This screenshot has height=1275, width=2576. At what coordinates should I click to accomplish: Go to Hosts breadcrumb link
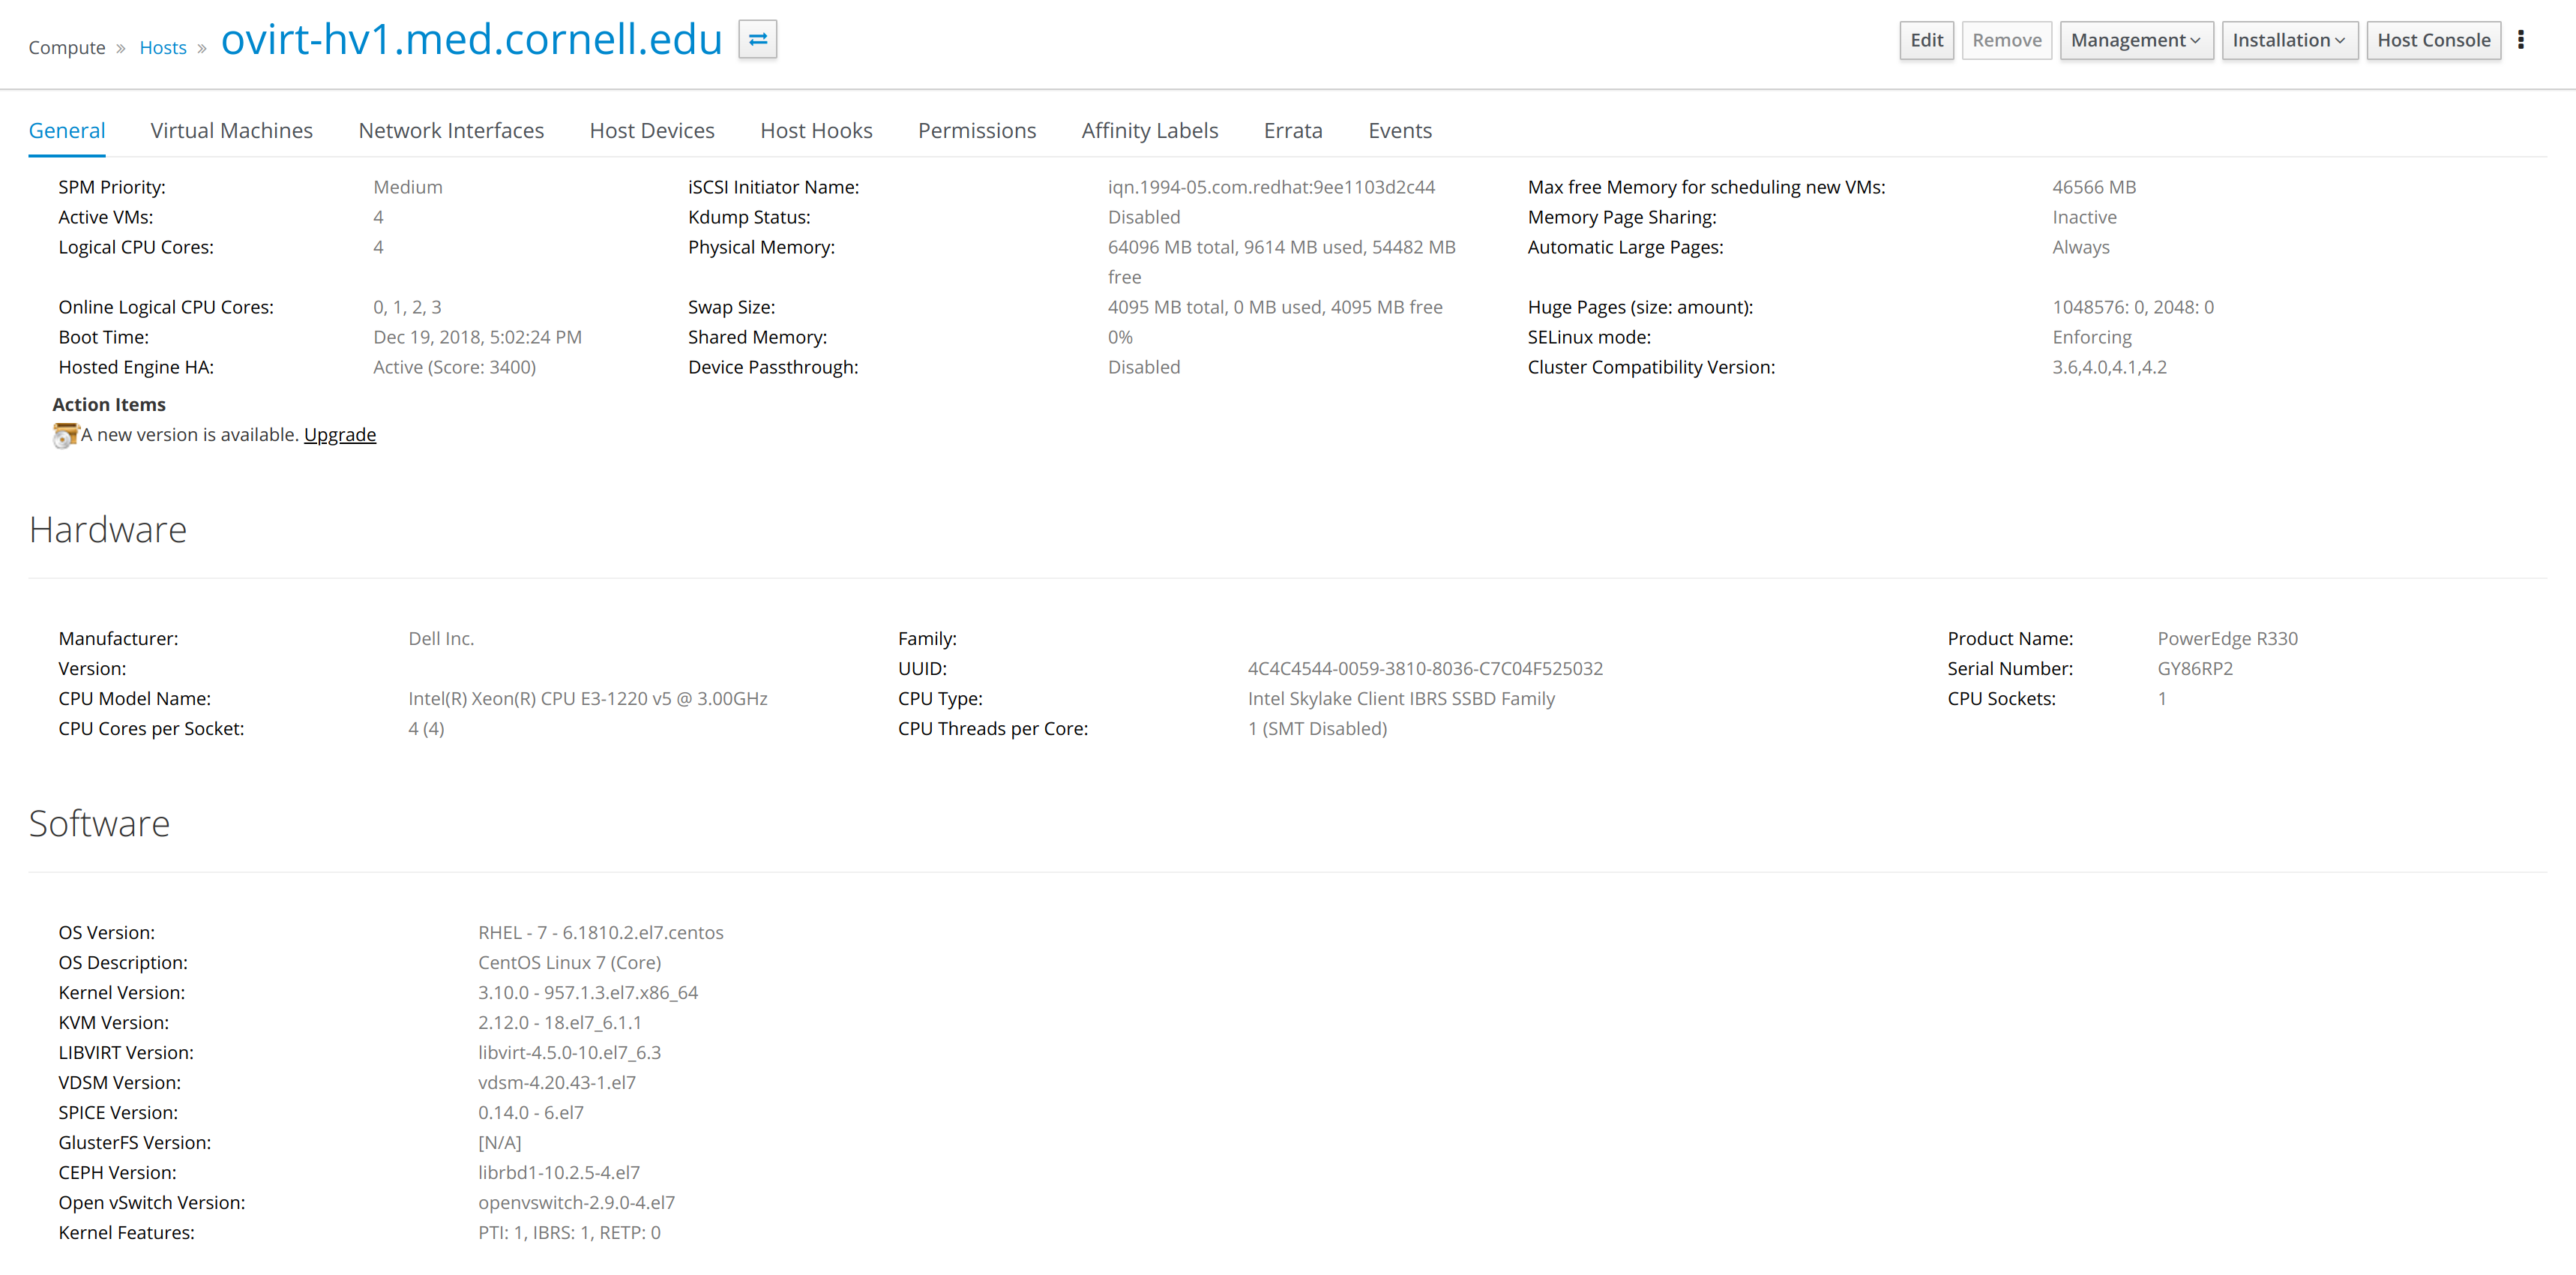click(163, 47)
